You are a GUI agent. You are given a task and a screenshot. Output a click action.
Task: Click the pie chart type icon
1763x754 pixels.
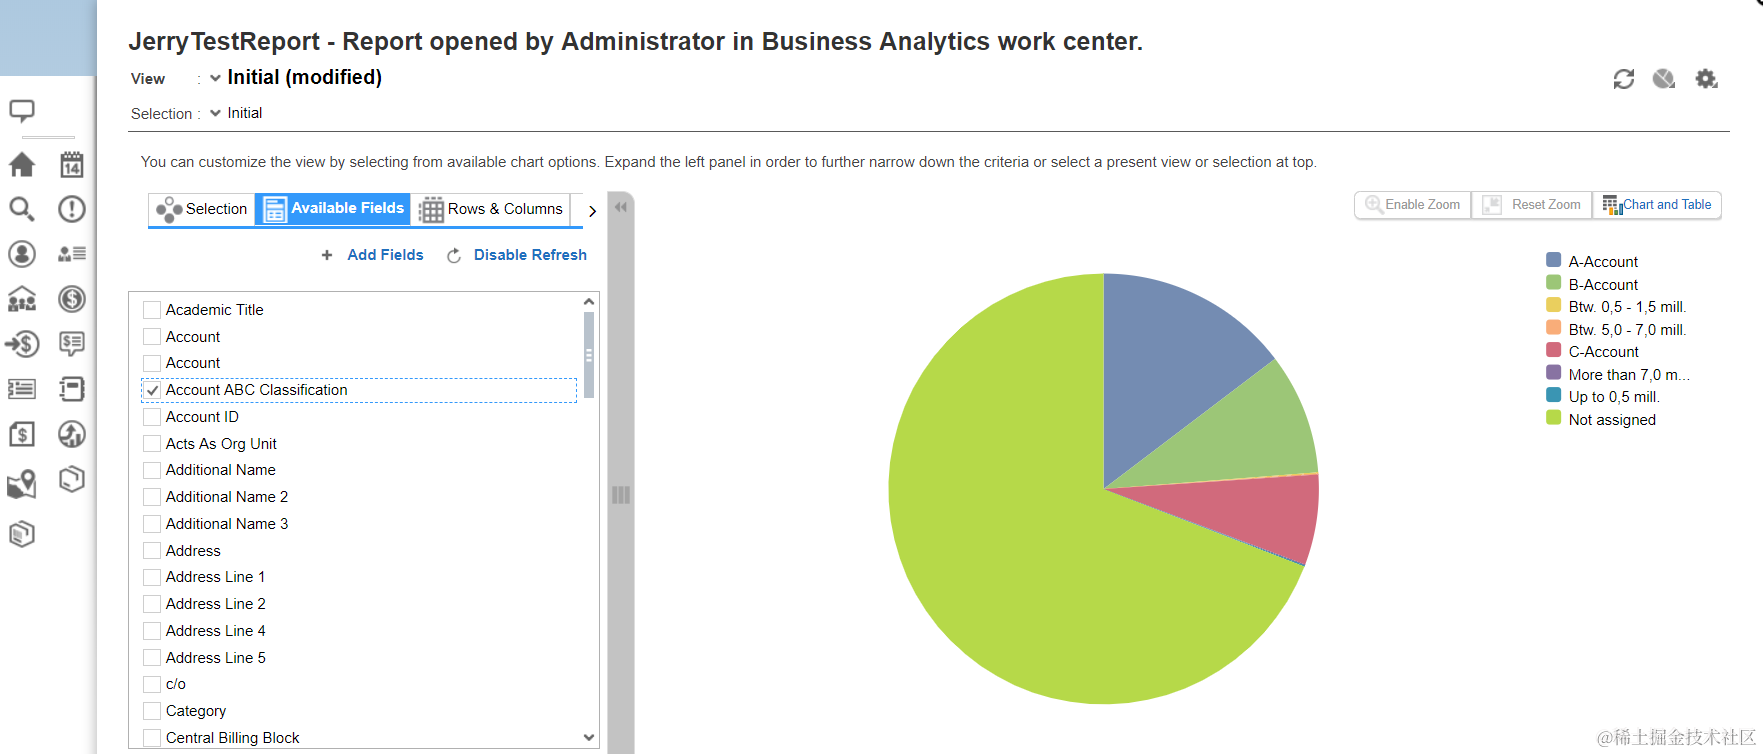click(1664, 79)
